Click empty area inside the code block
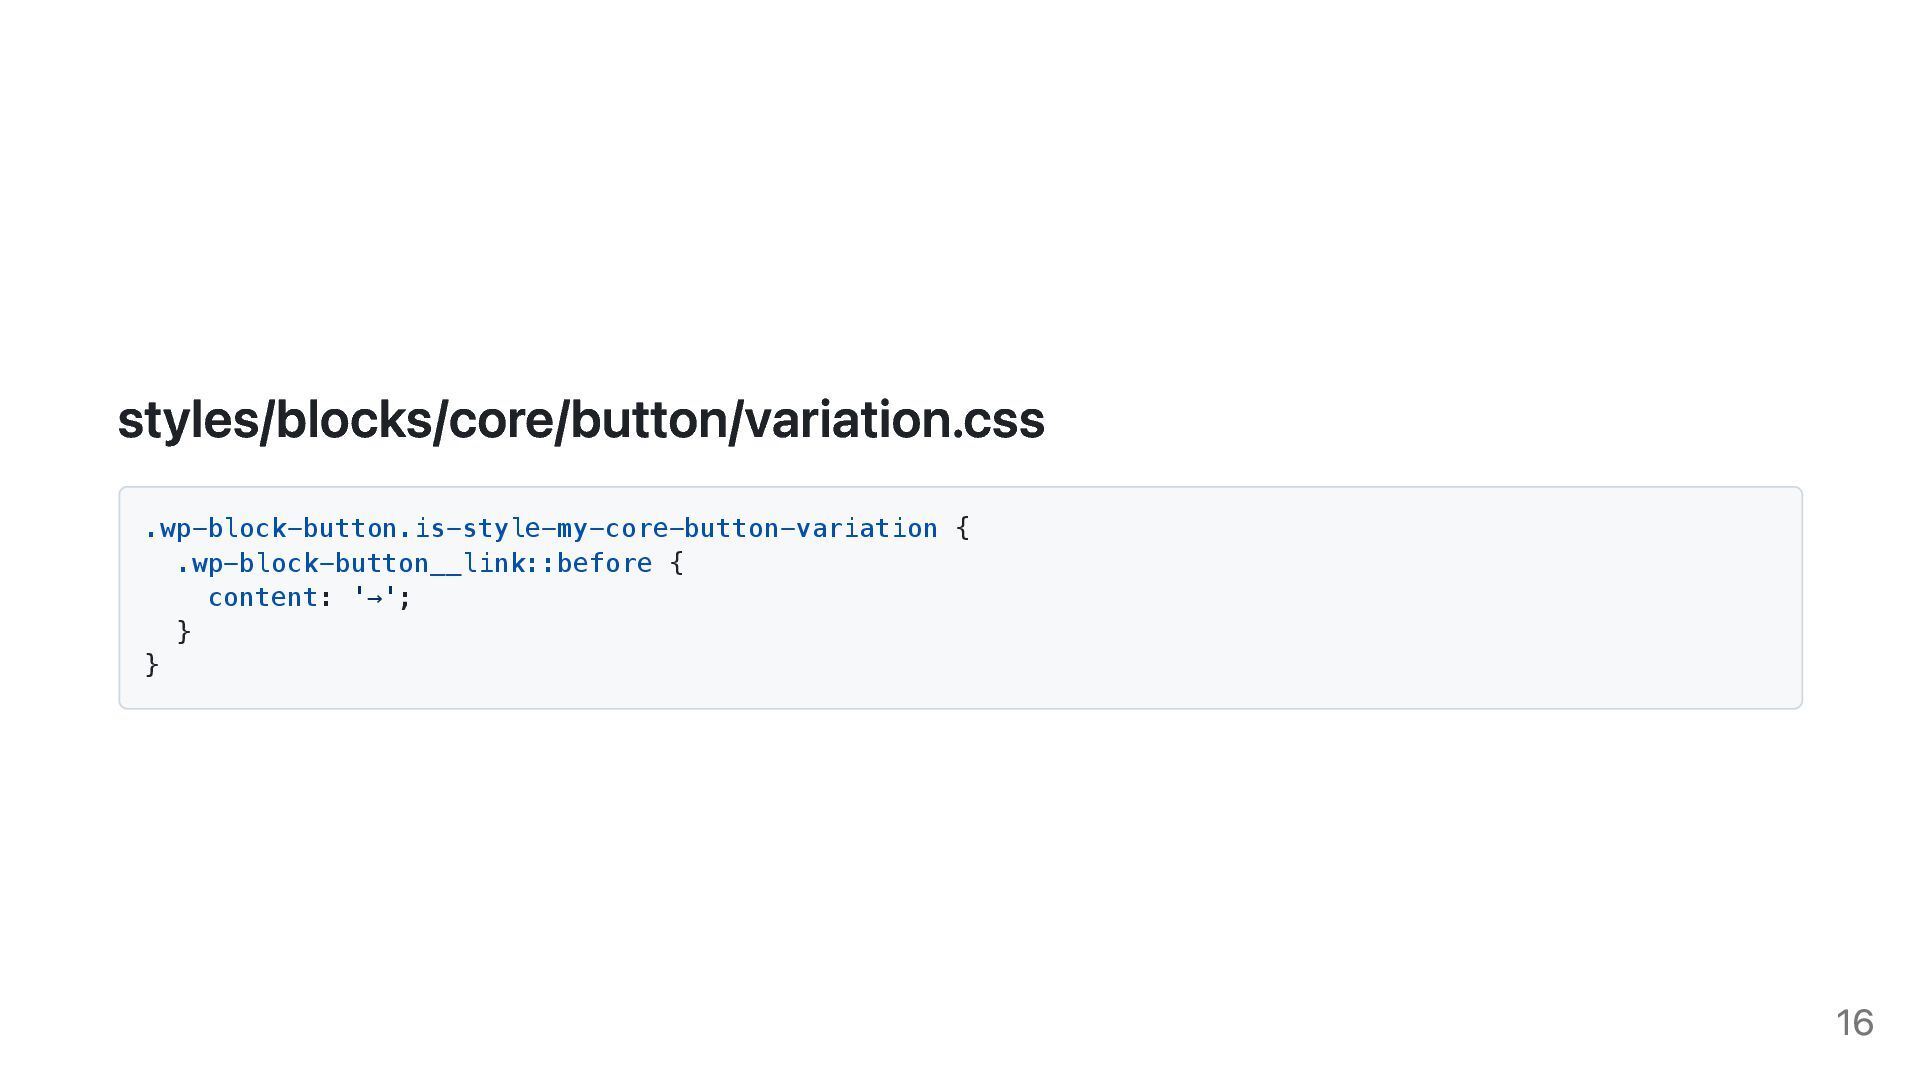 coord(1300,620)
